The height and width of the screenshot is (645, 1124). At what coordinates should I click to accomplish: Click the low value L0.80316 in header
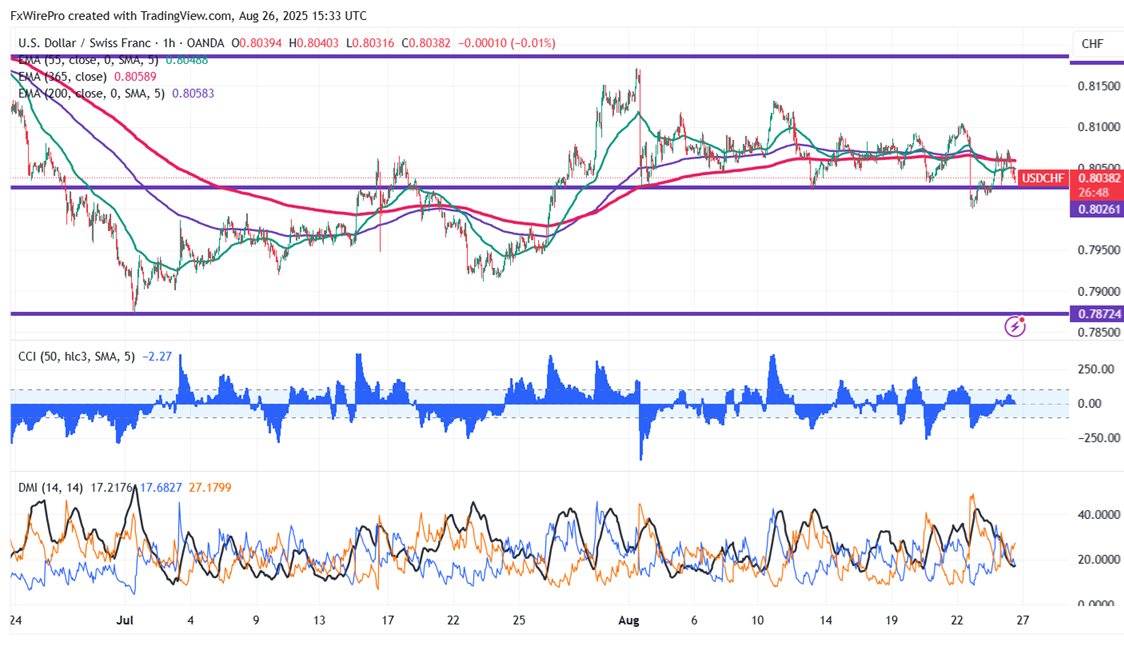click(370, 43)
